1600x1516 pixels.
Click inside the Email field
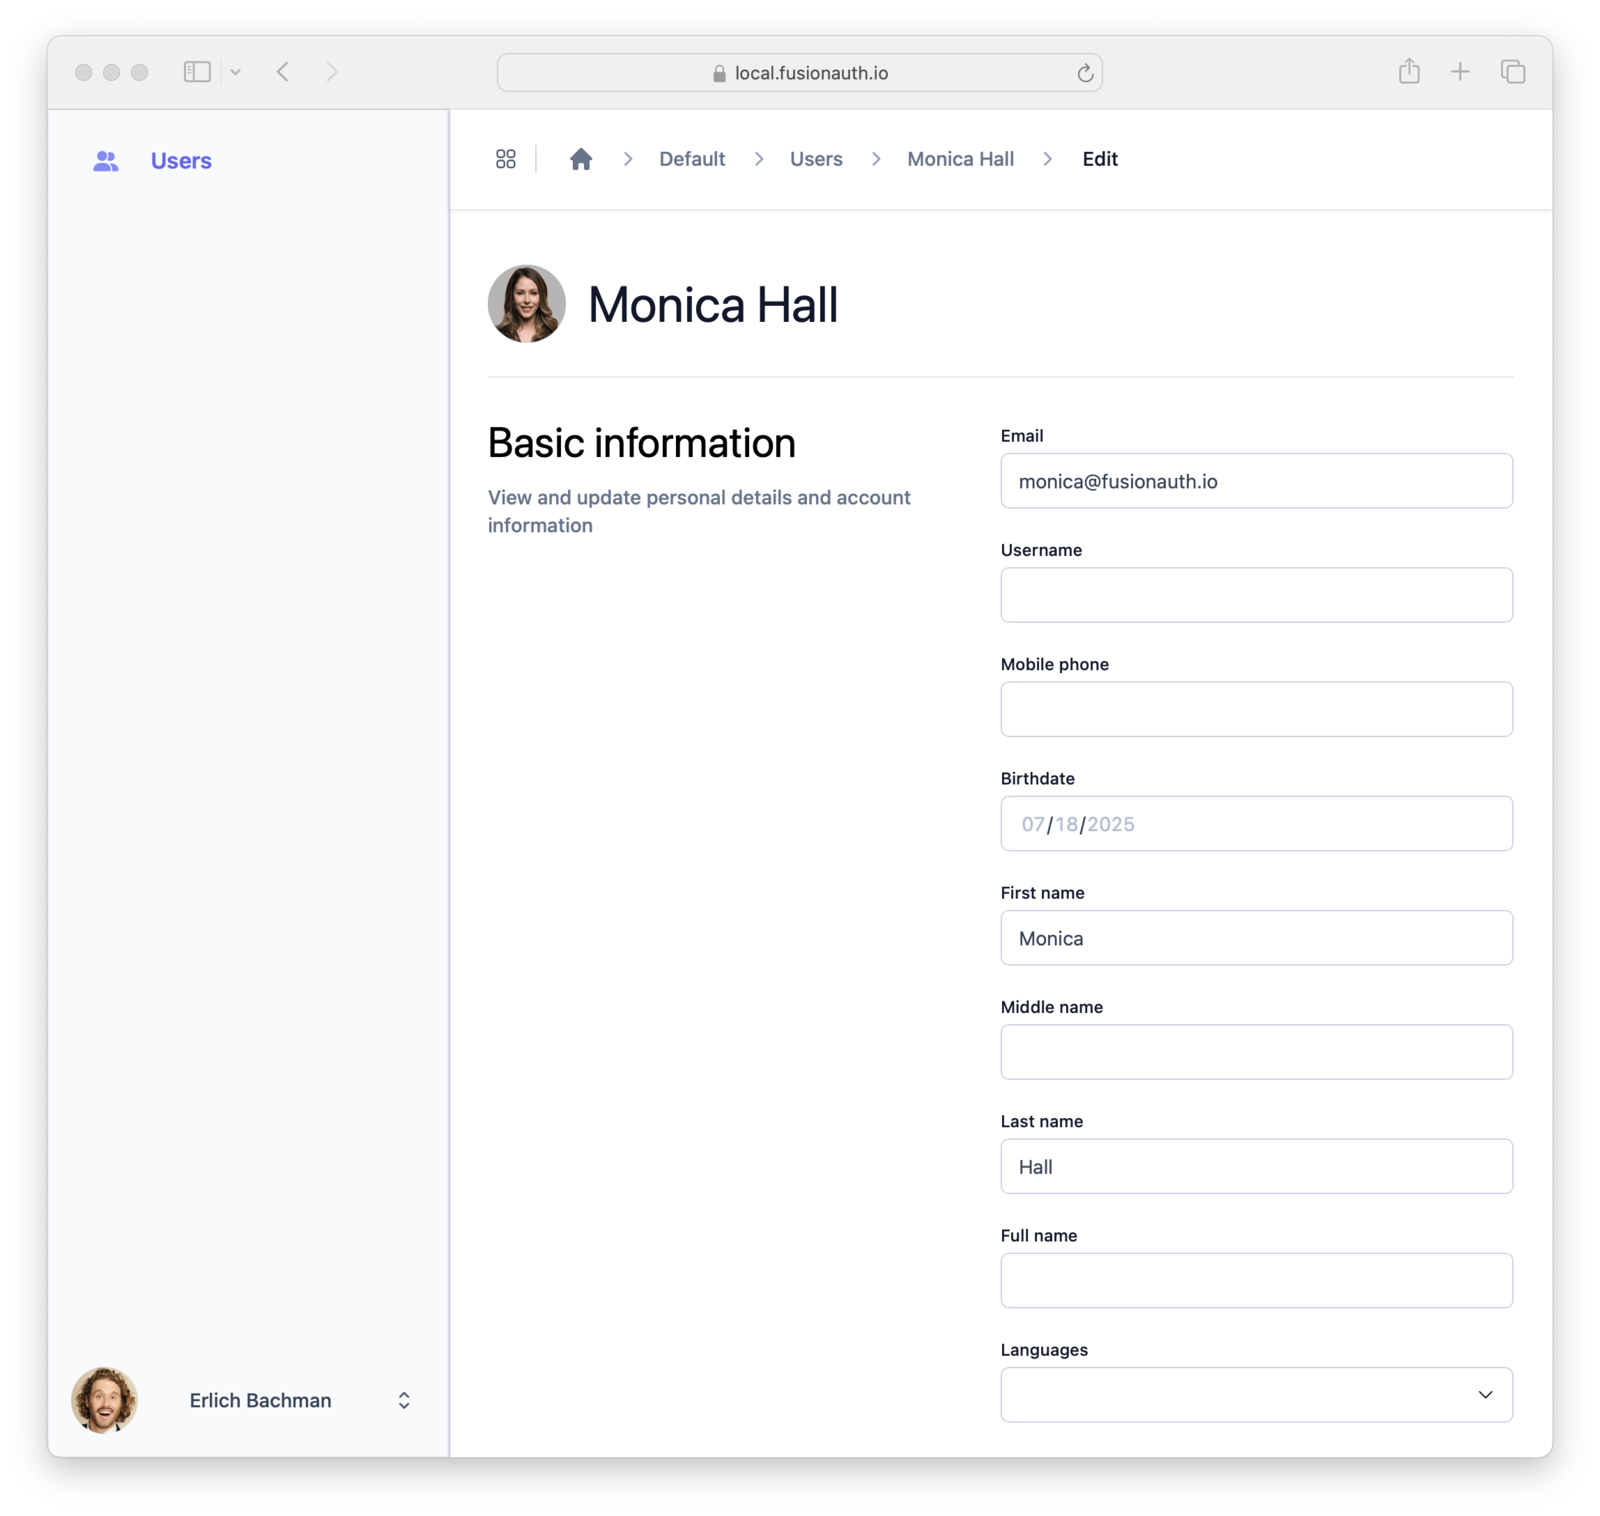pos(1256,481)
